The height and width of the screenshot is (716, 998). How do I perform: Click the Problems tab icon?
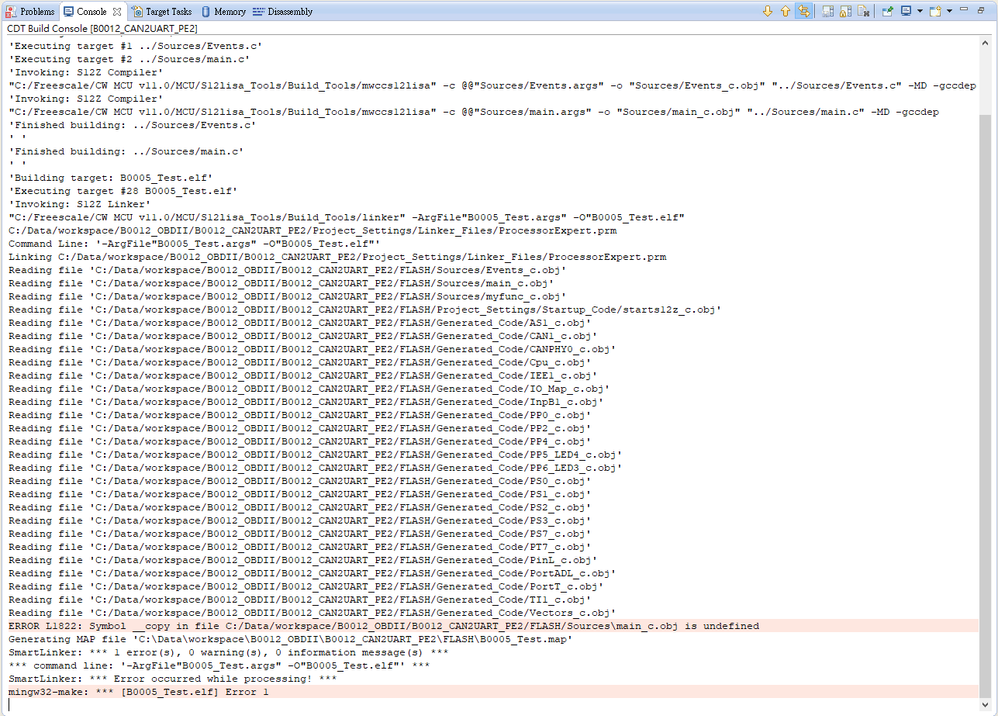(x=11, y=11)
